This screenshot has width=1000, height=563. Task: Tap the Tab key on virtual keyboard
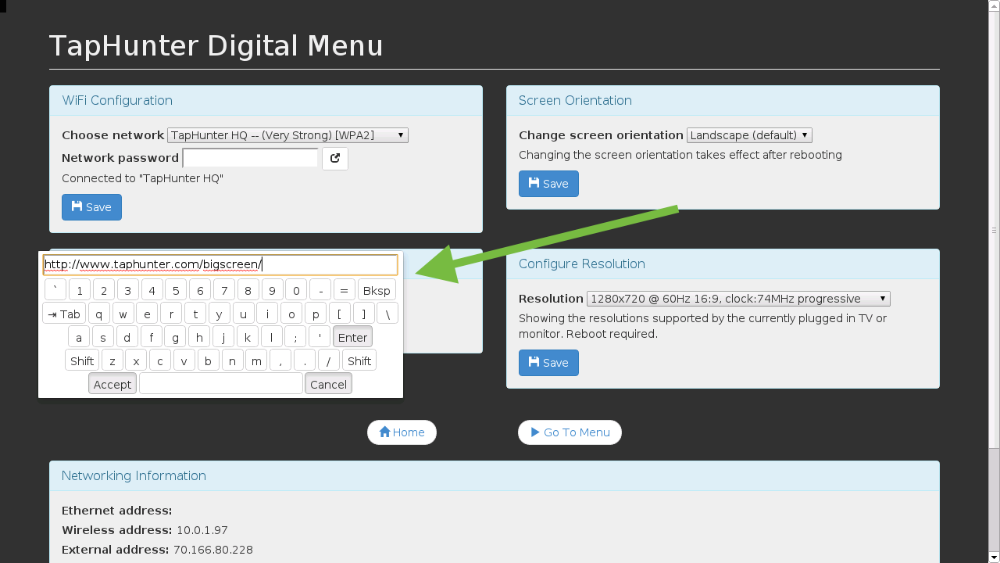[64, 314]
